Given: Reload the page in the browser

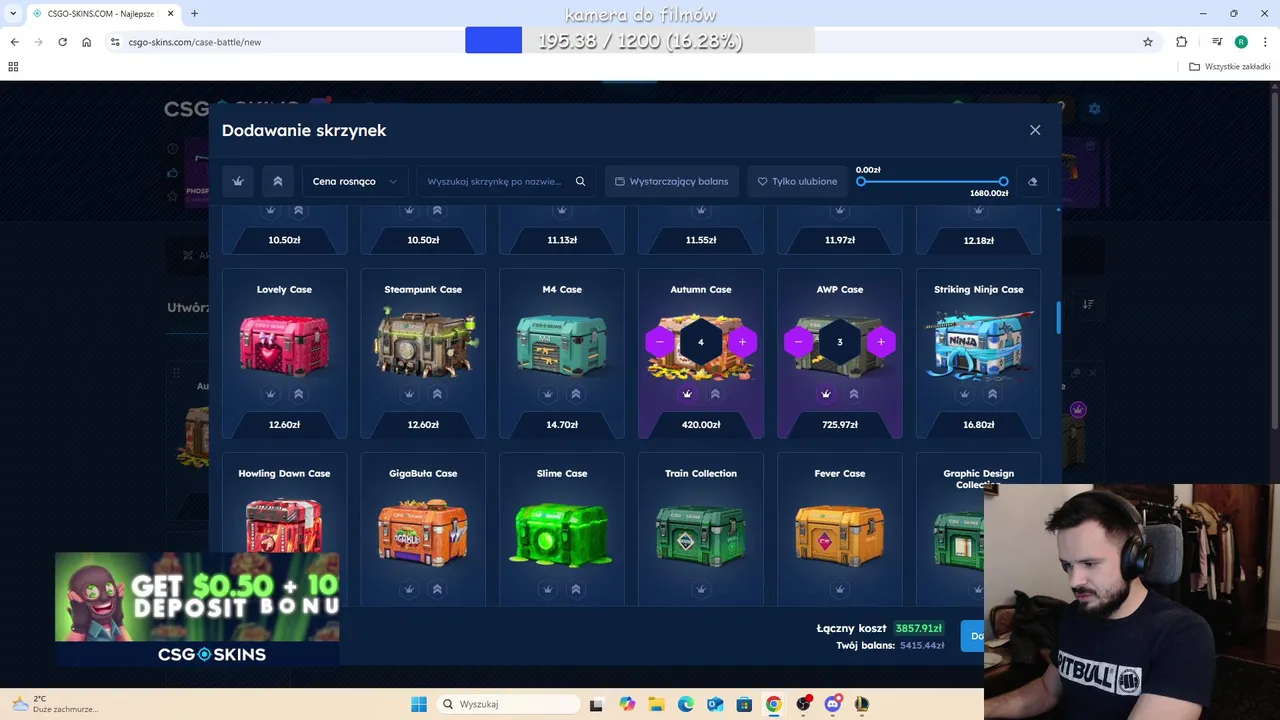Looking at the screenshot, I should 62,42.
